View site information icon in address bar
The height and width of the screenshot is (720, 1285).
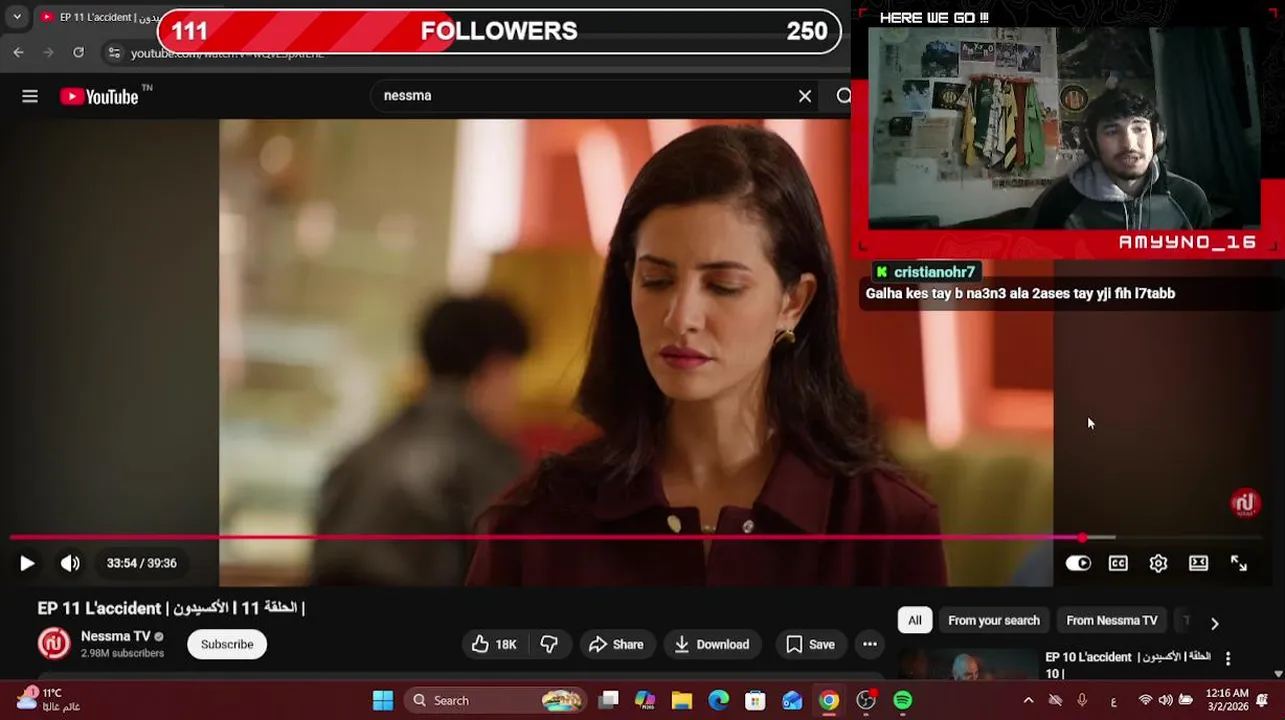coord(114,53)
